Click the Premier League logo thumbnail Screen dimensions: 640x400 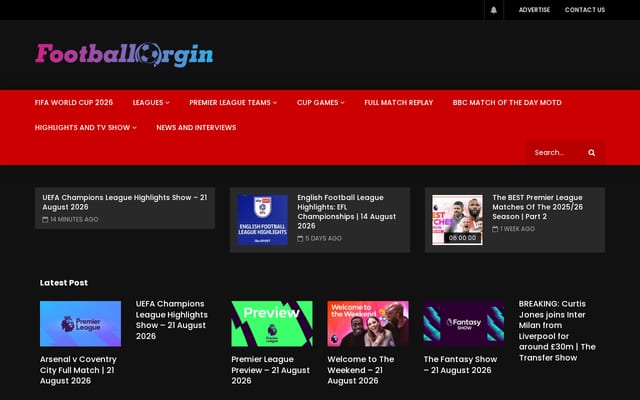point(80,324)
